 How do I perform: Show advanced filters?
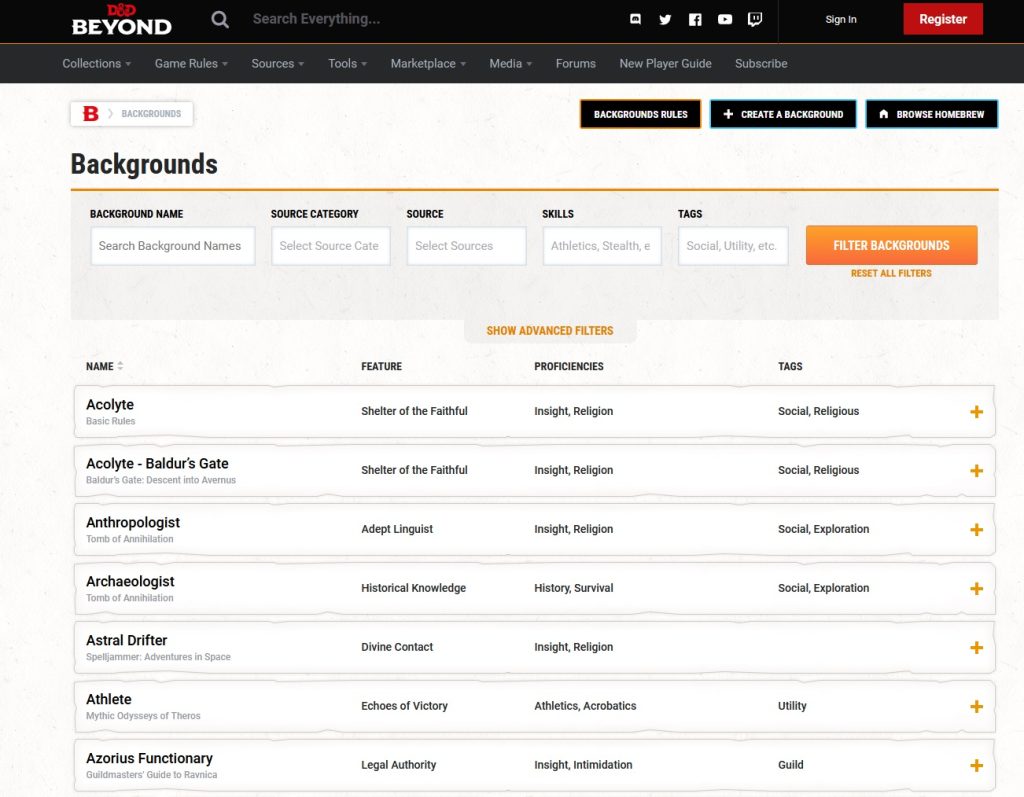pyautogui.click(x=550, y=331)
